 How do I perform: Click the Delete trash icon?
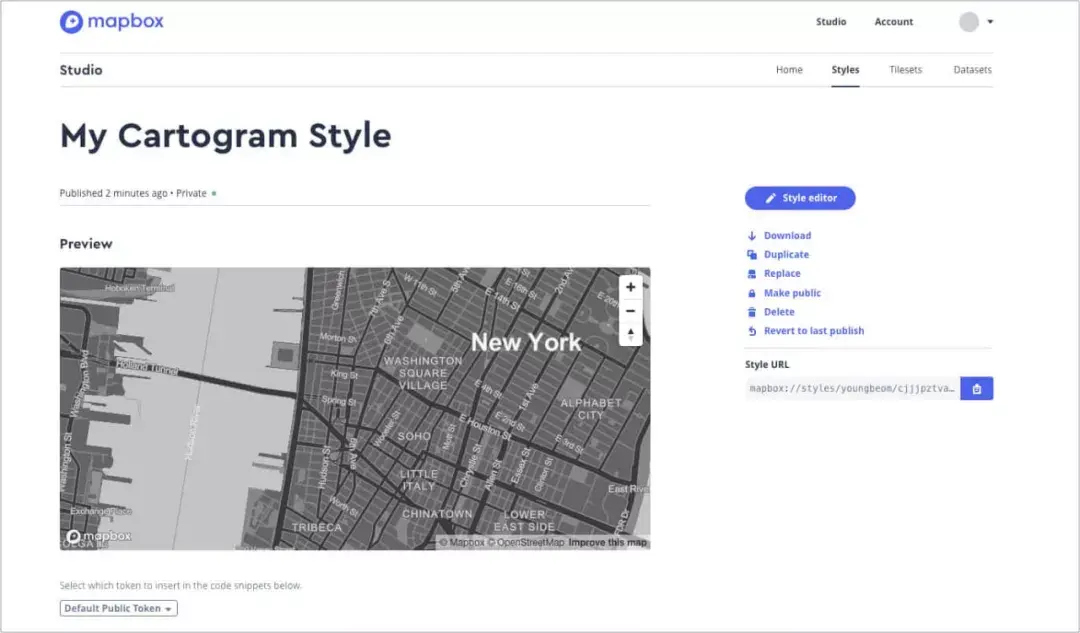751,311
